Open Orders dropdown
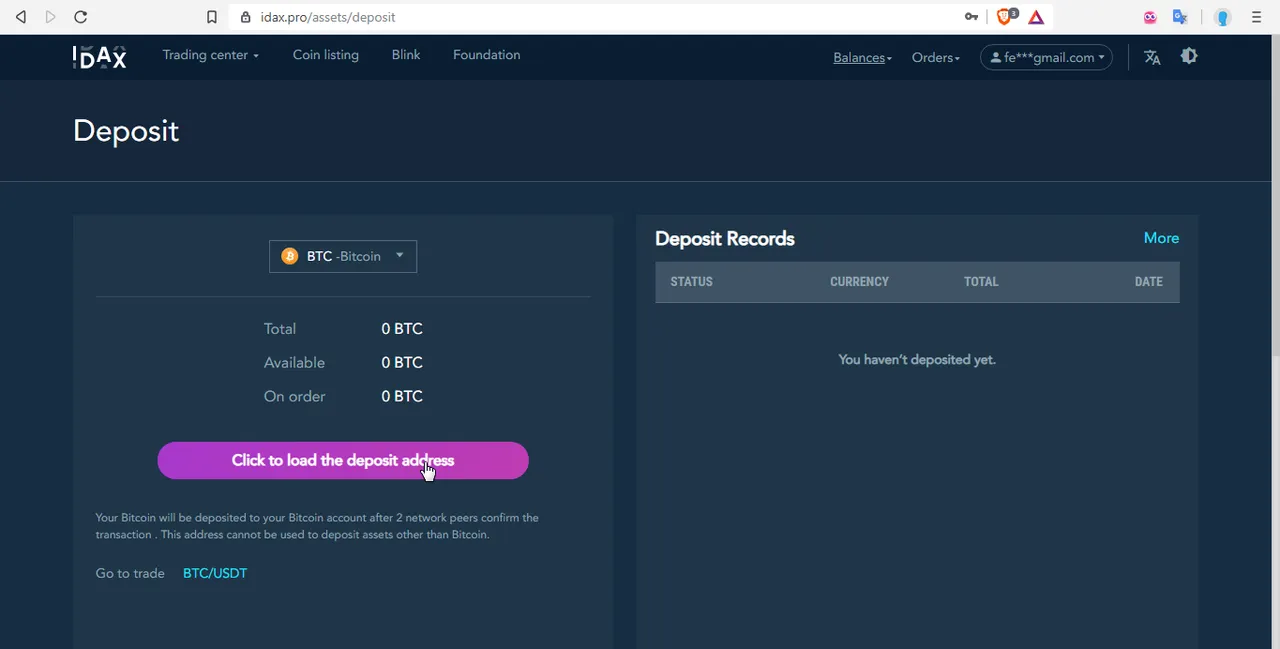 936,57
